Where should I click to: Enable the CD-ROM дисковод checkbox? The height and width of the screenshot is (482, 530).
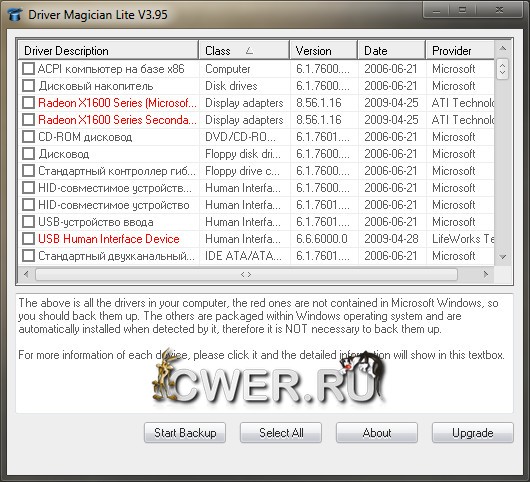[x=28, y=137]
